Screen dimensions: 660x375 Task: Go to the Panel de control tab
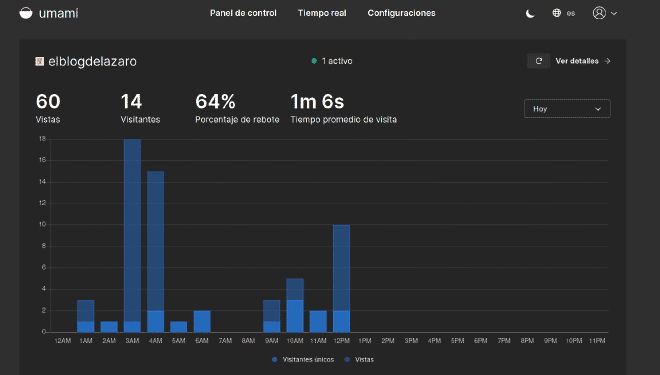243,13
